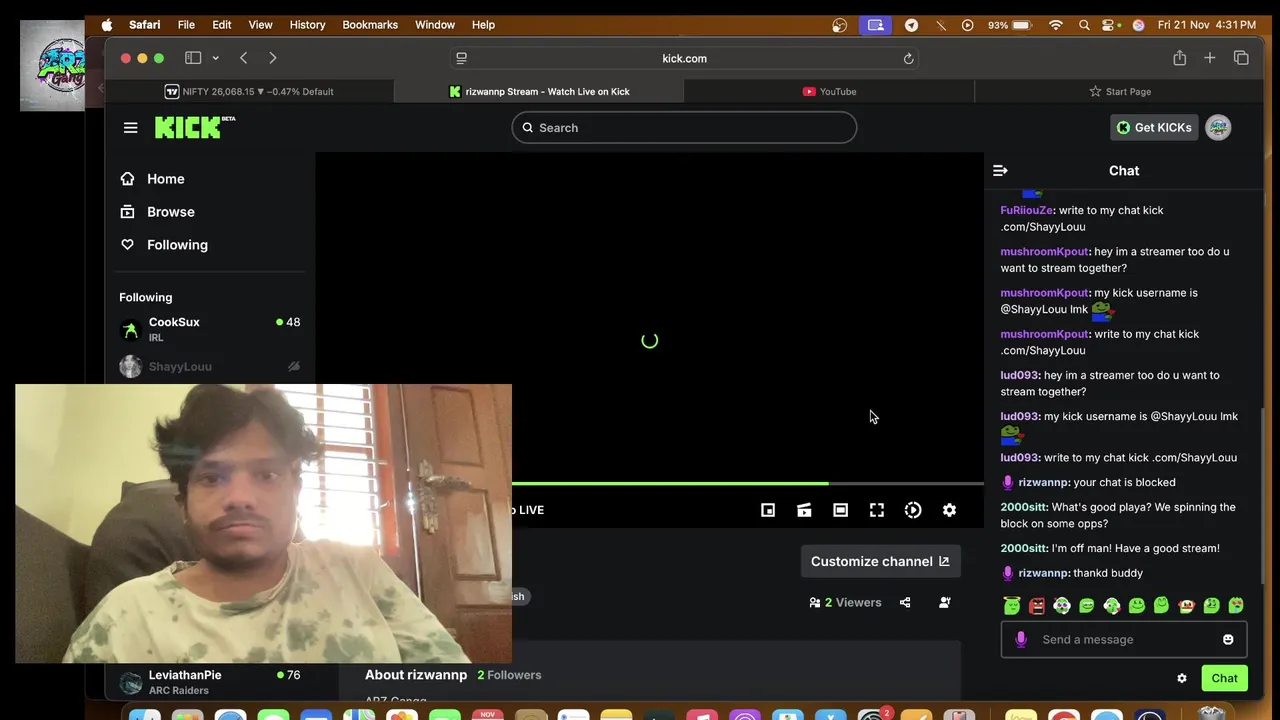Screen dimensions: 1280x720
Task: Open the emoji picker in message box
Action: (1228, 640)
